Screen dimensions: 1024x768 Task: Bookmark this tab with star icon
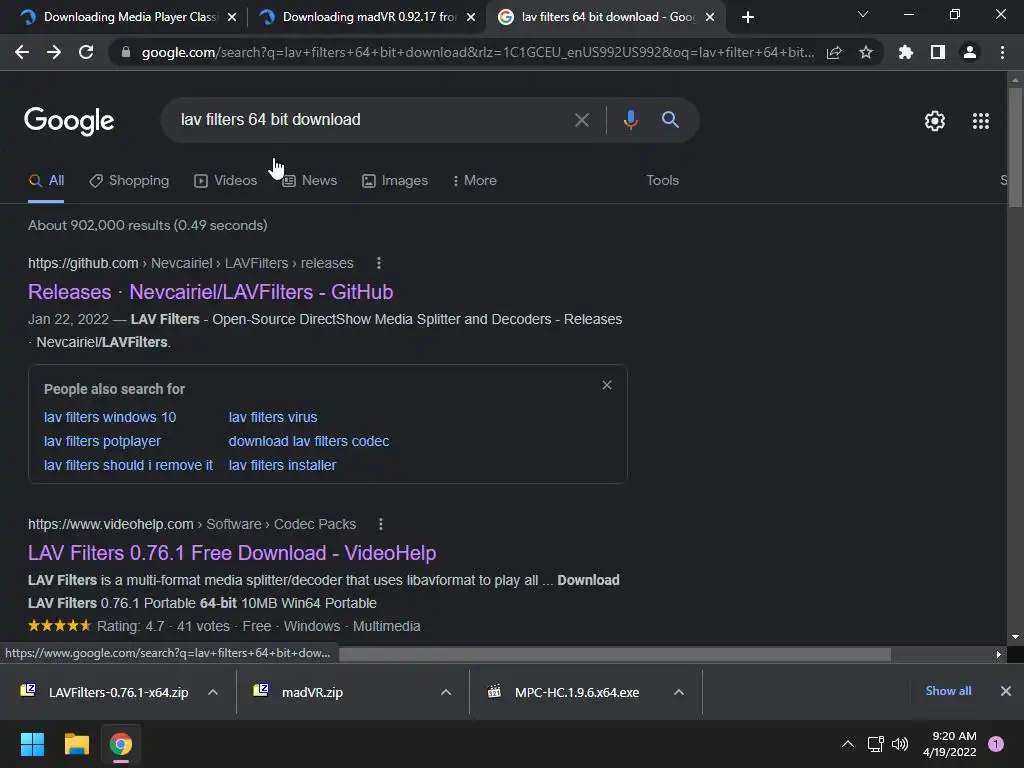point(866,52)
